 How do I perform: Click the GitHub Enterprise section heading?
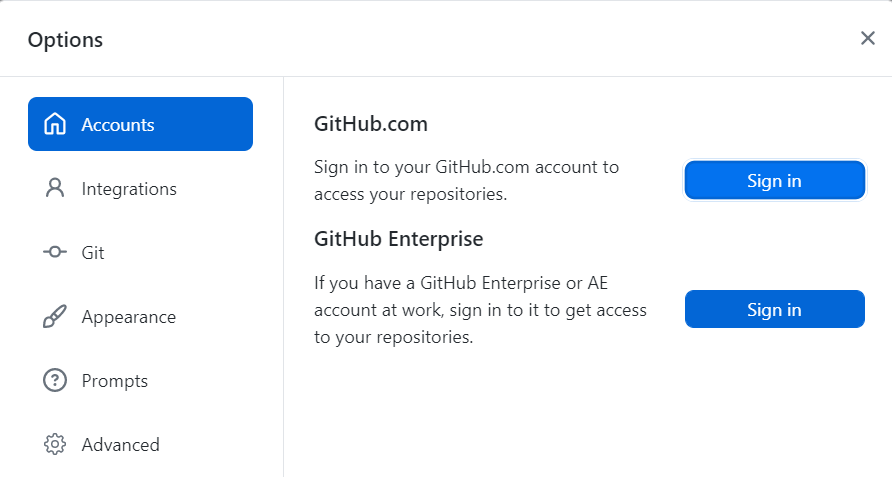[x=398, y=239]
